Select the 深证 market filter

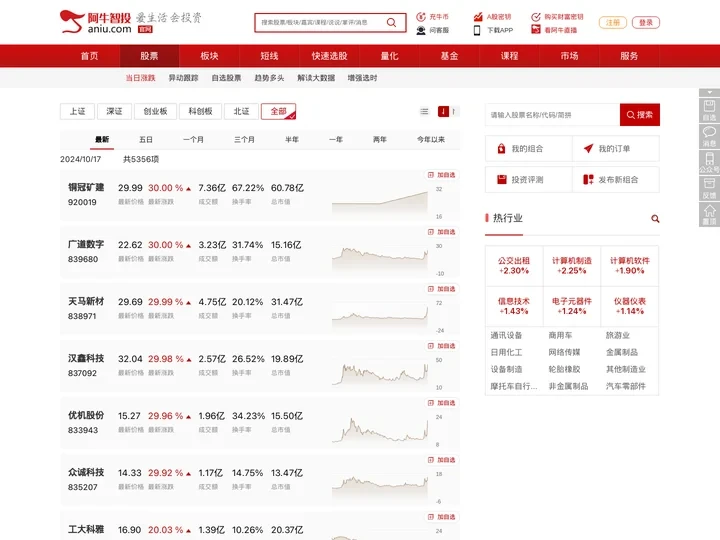click(x=114, y=111)
